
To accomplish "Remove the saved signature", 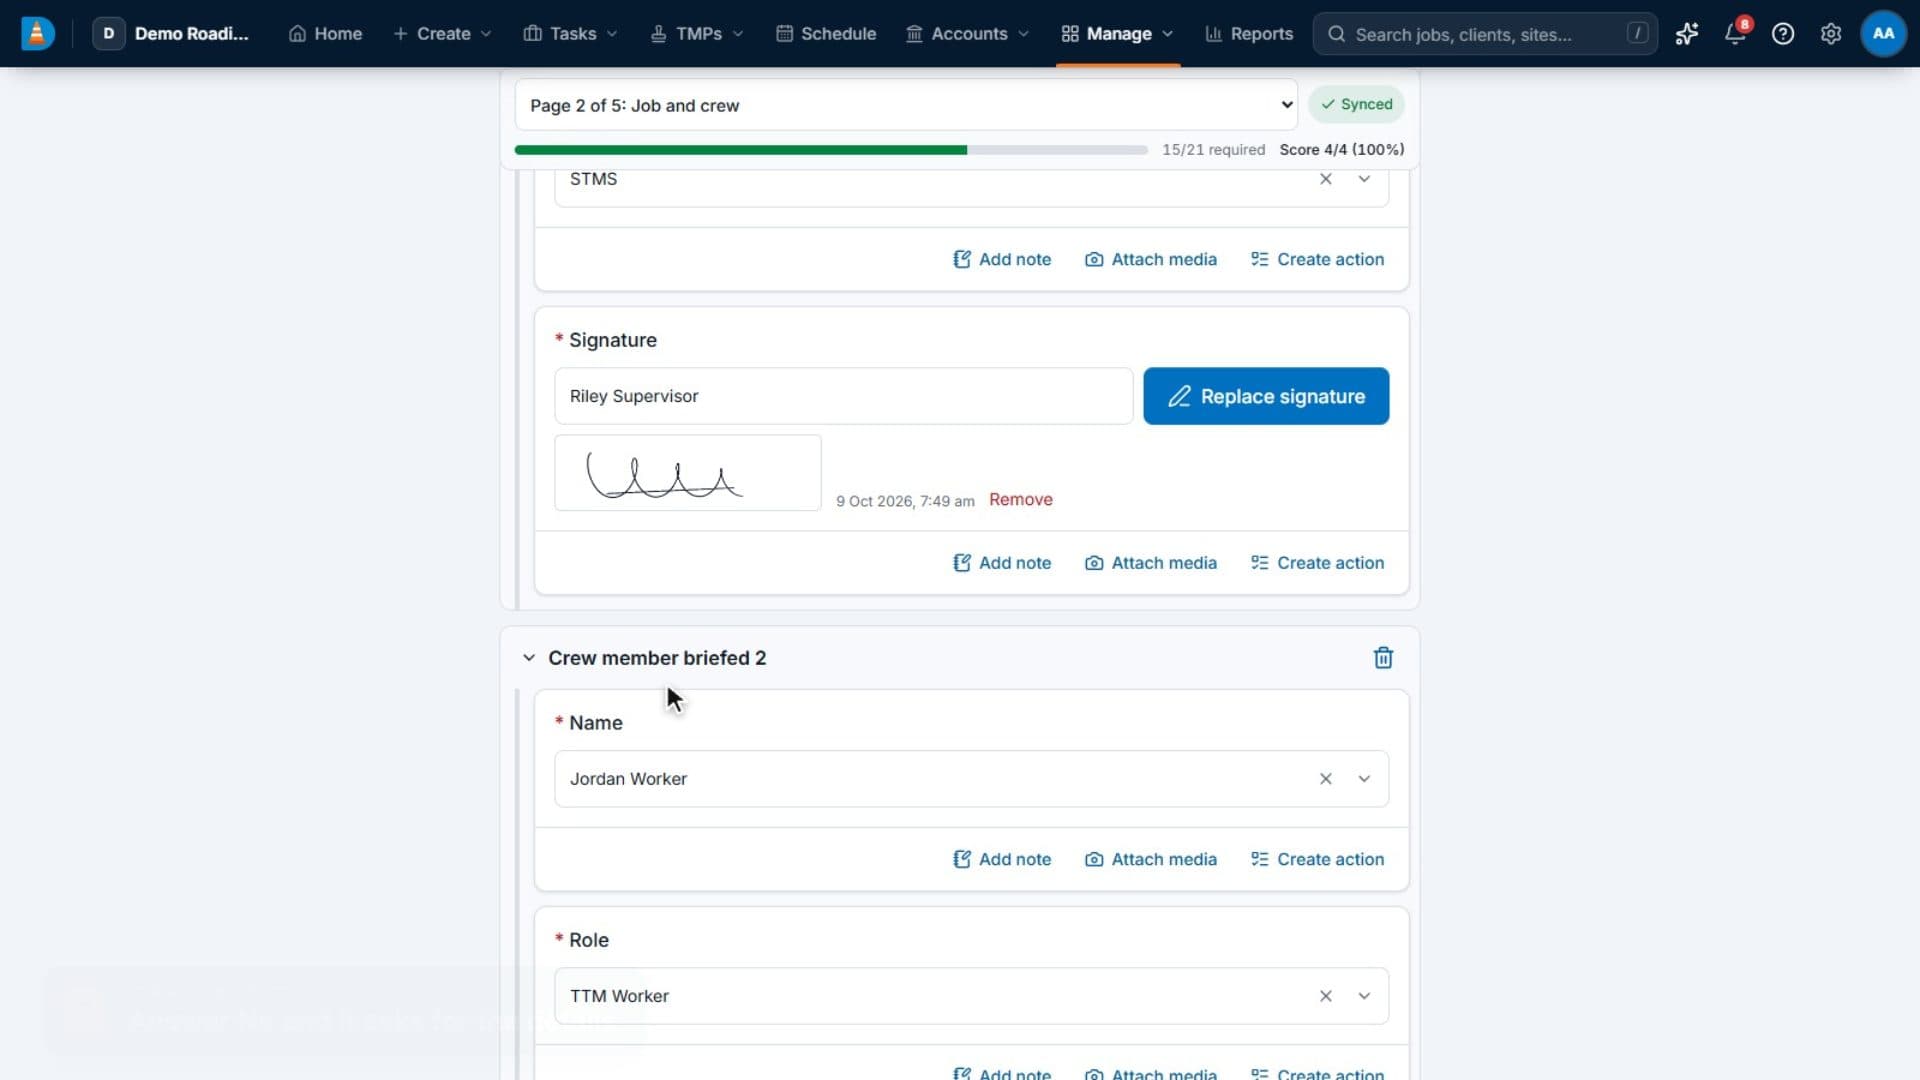I will click(x=1020, y=500).
